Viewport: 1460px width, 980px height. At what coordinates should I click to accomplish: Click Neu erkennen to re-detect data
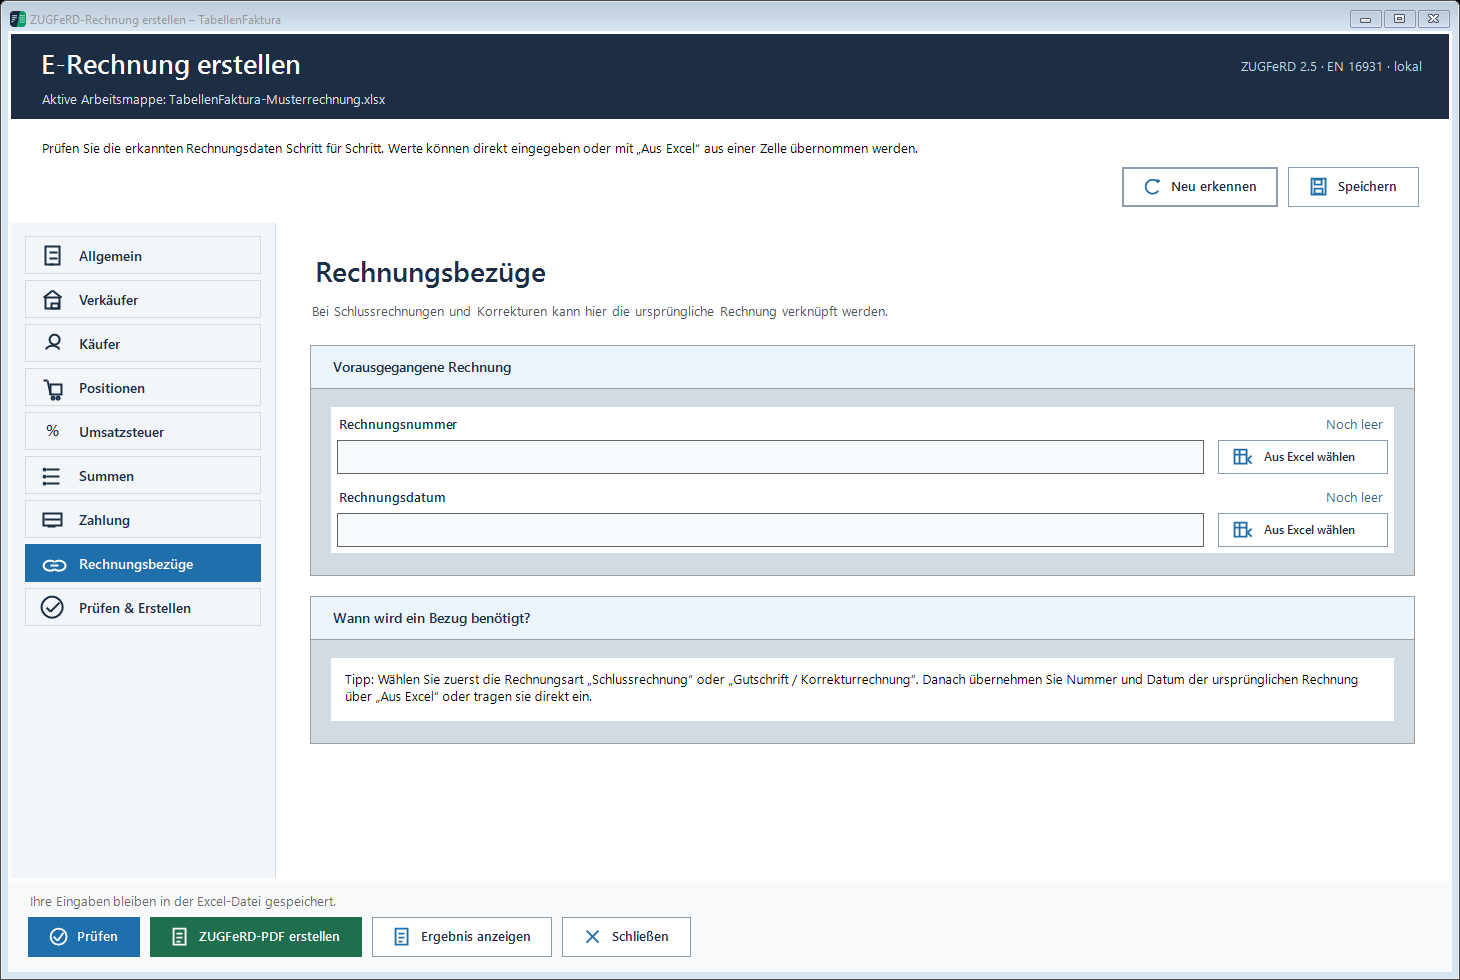[1200, 187]
